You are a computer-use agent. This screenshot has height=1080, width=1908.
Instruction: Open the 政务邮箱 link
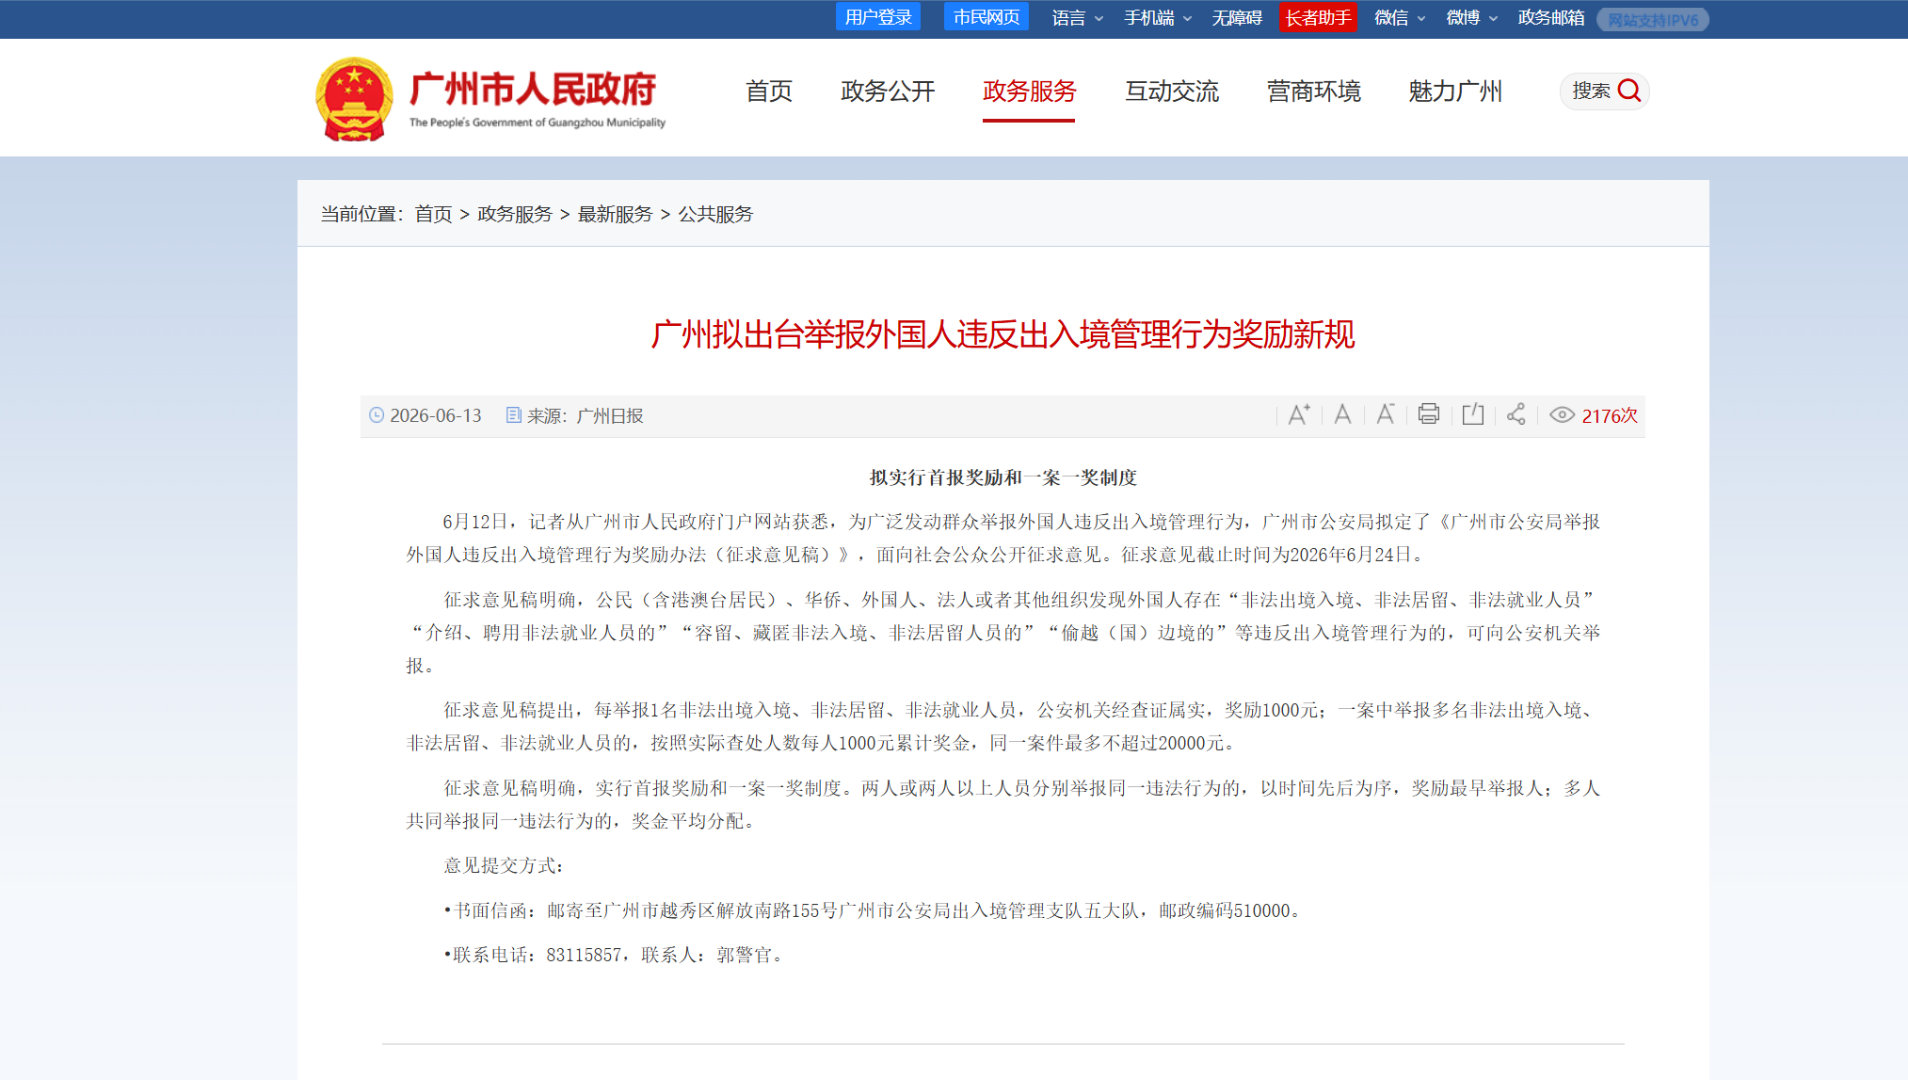click(1551, 18)
